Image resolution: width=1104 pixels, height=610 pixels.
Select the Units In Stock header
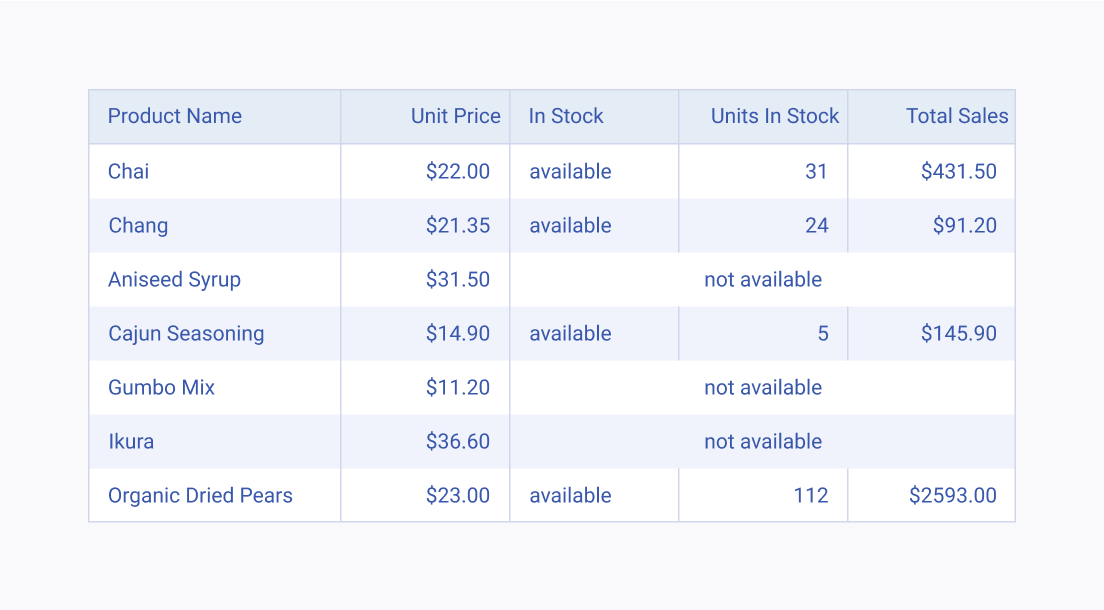[x=763, y=117]
